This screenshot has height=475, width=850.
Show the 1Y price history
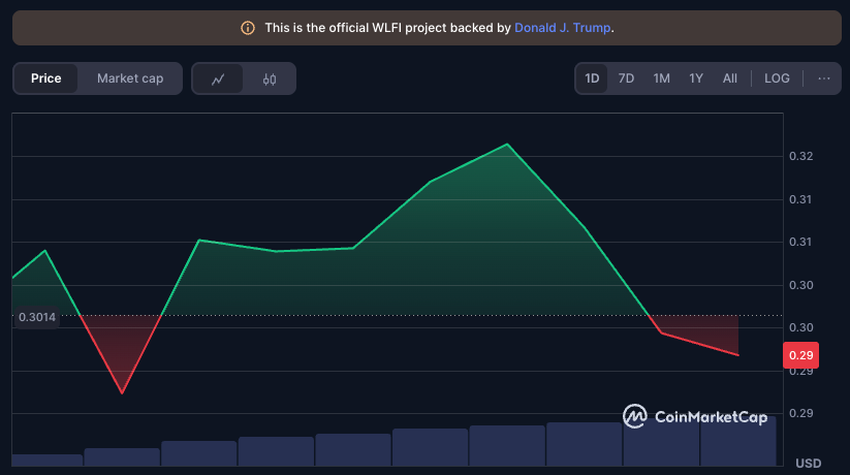tap(696, 78)
